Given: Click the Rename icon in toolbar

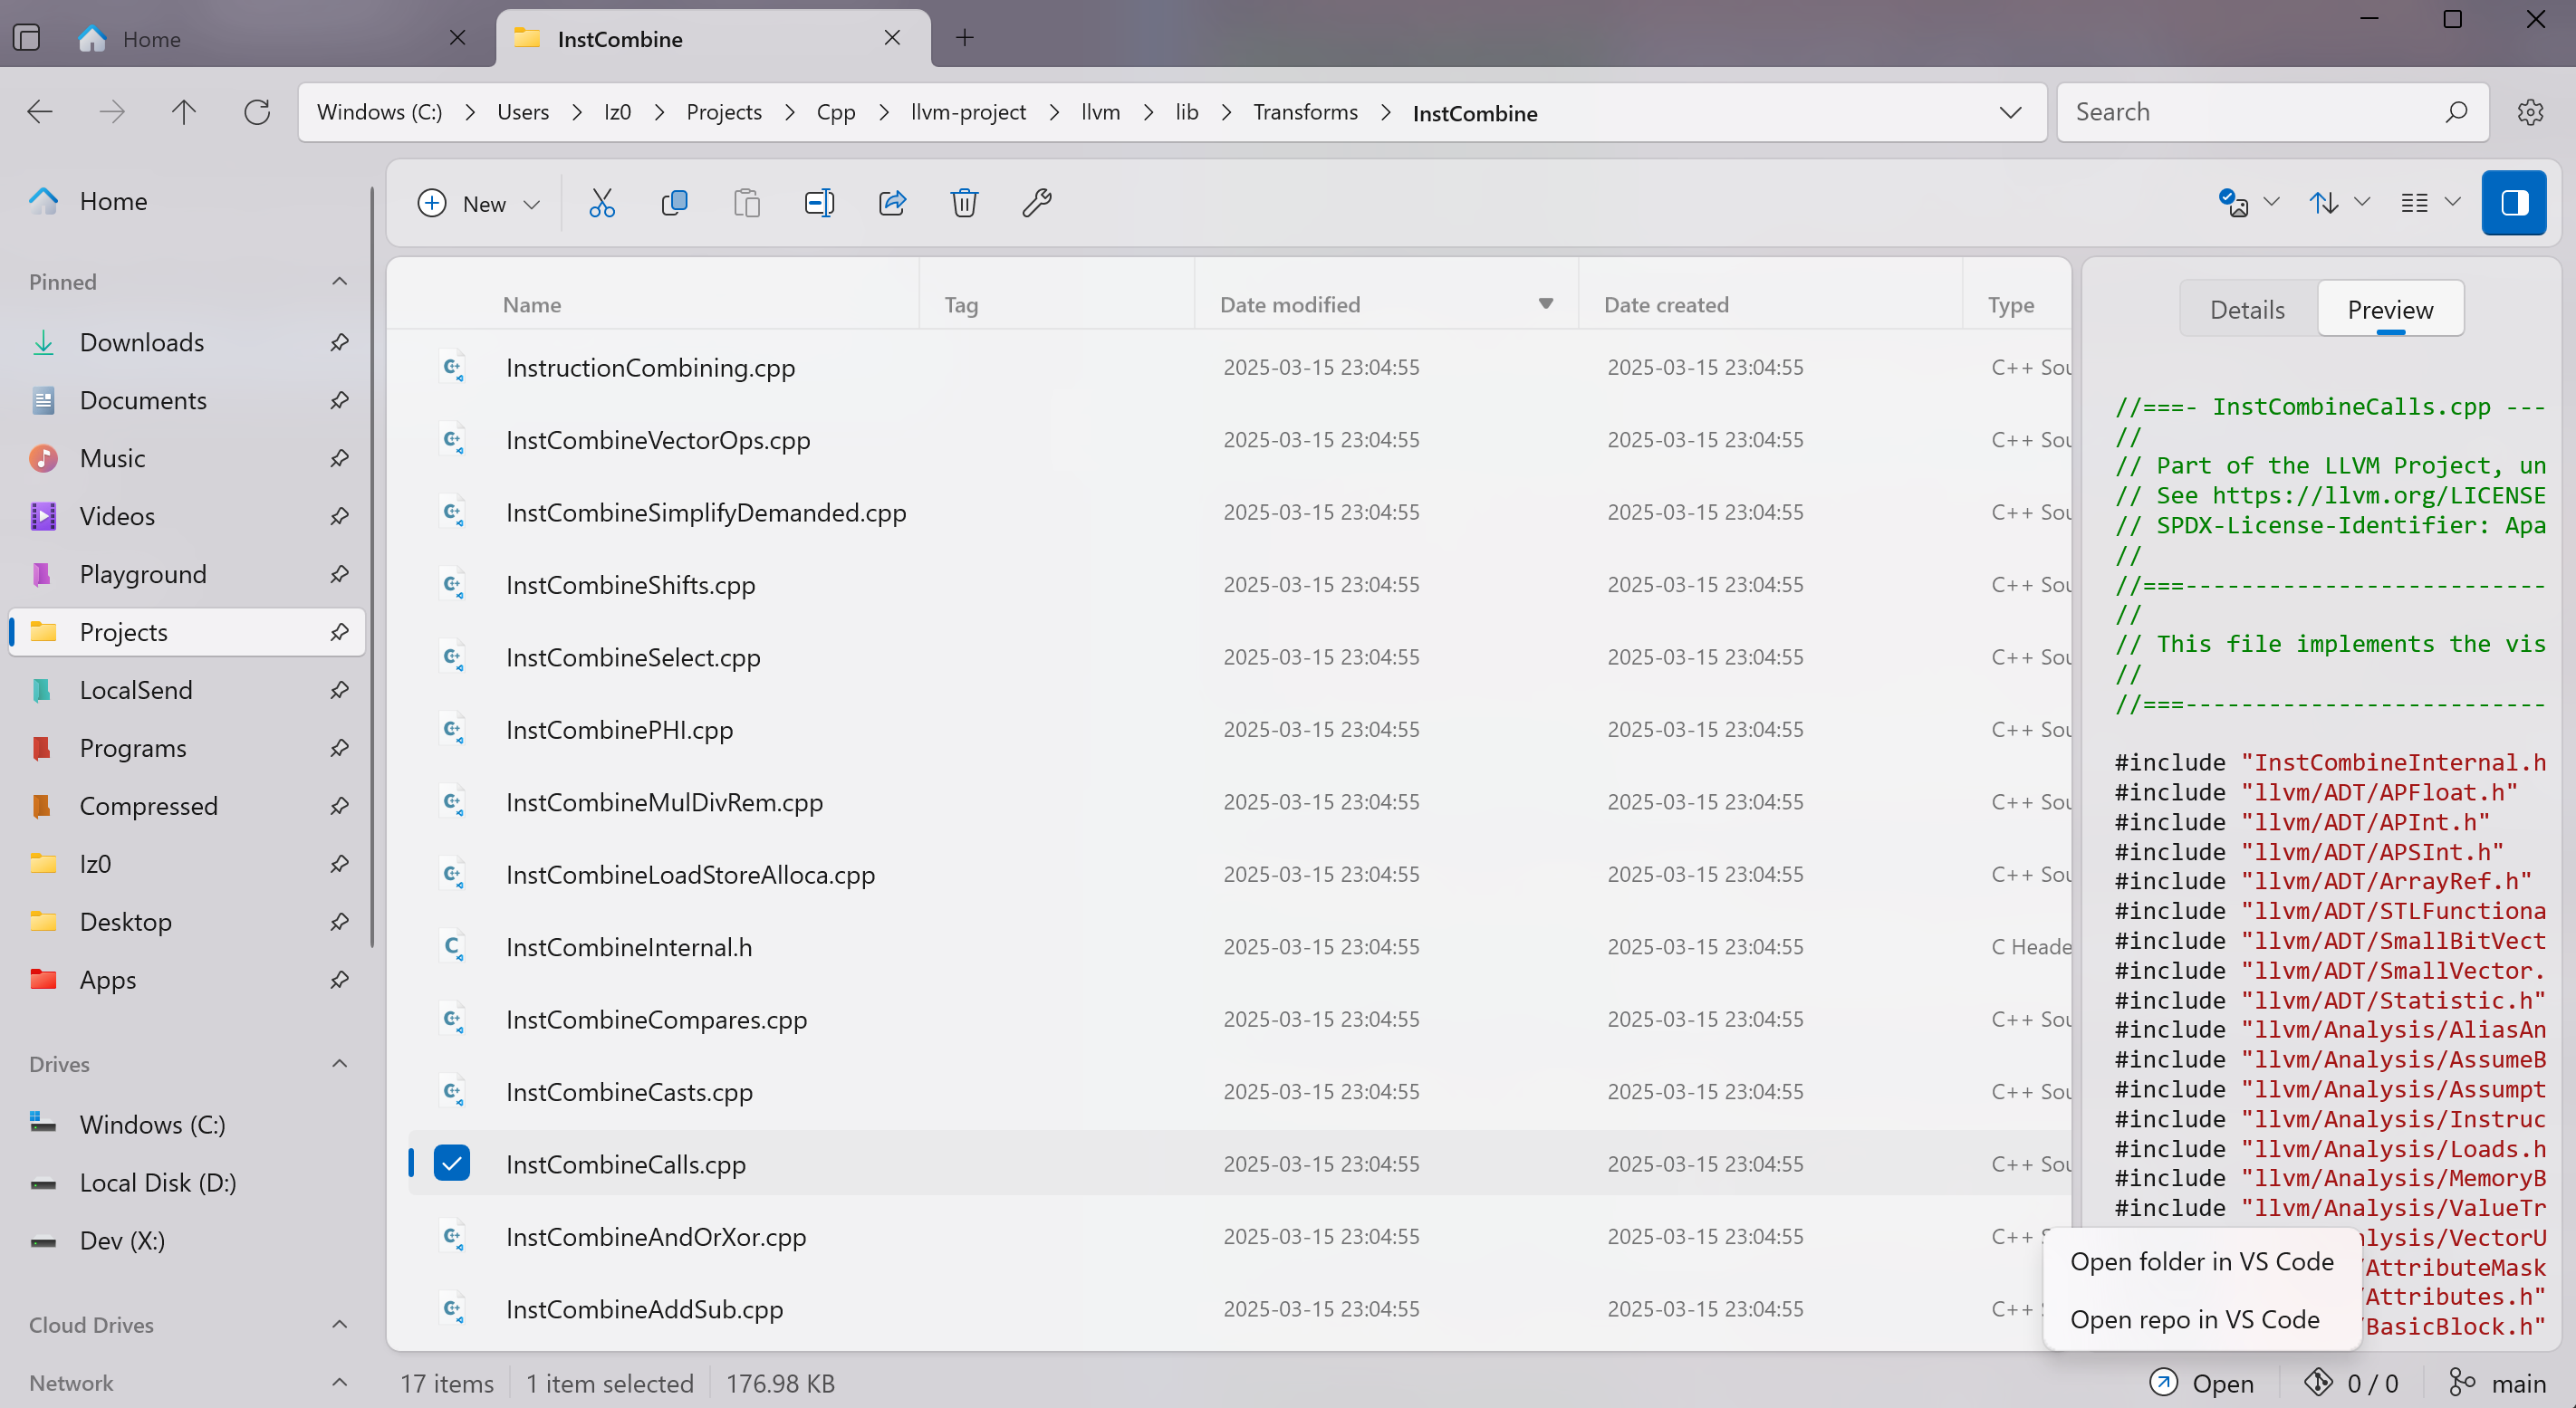Looking at the screenshot, I should tap(819, 203).
